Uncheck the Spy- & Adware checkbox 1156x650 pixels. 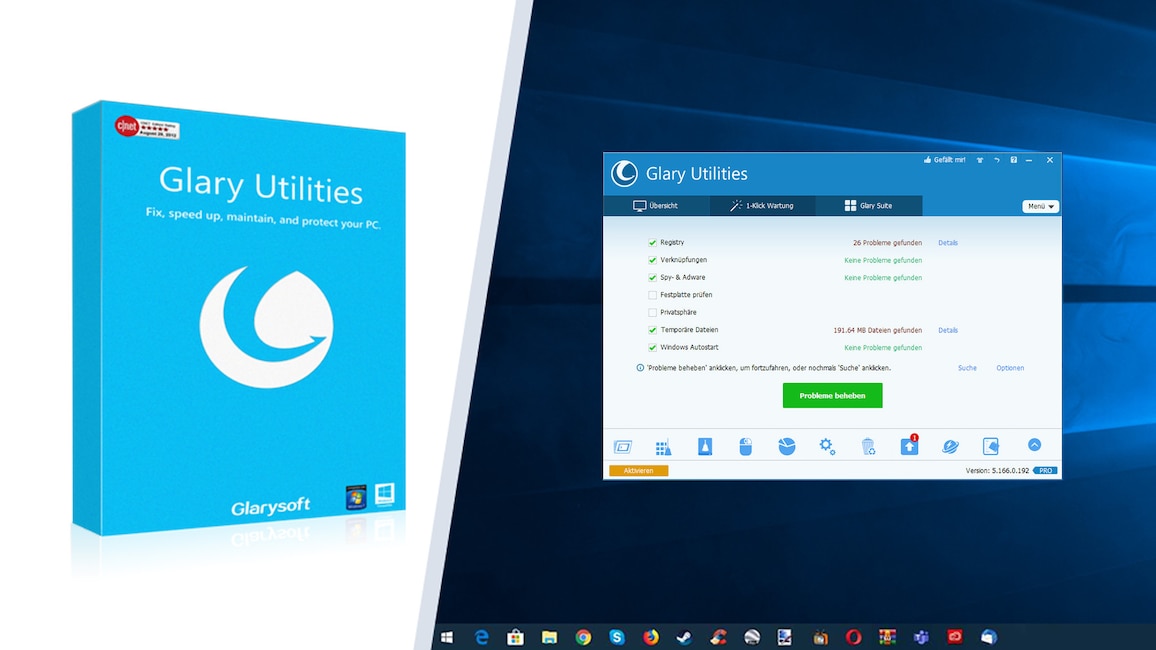tap(652, 278)
